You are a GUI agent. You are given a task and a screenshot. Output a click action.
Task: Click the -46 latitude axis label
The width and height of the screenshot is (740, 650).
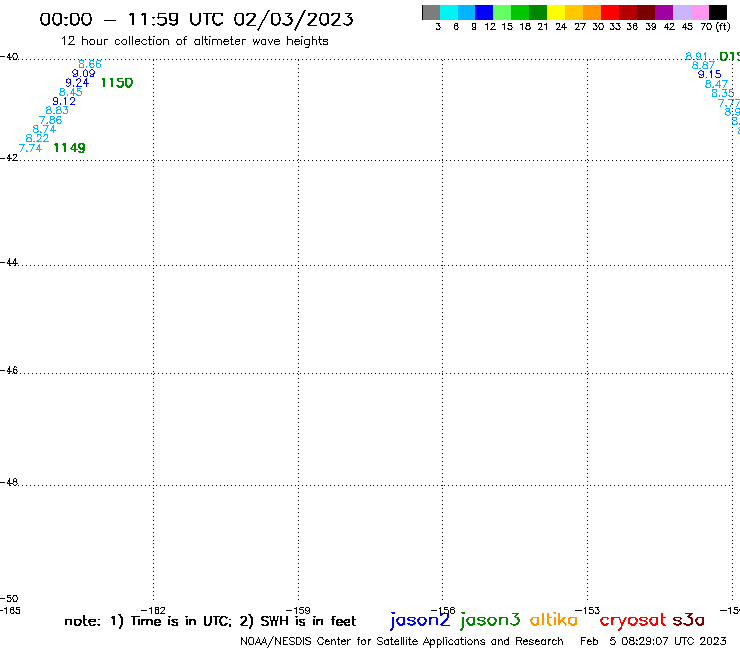click(x=9, y=370)
